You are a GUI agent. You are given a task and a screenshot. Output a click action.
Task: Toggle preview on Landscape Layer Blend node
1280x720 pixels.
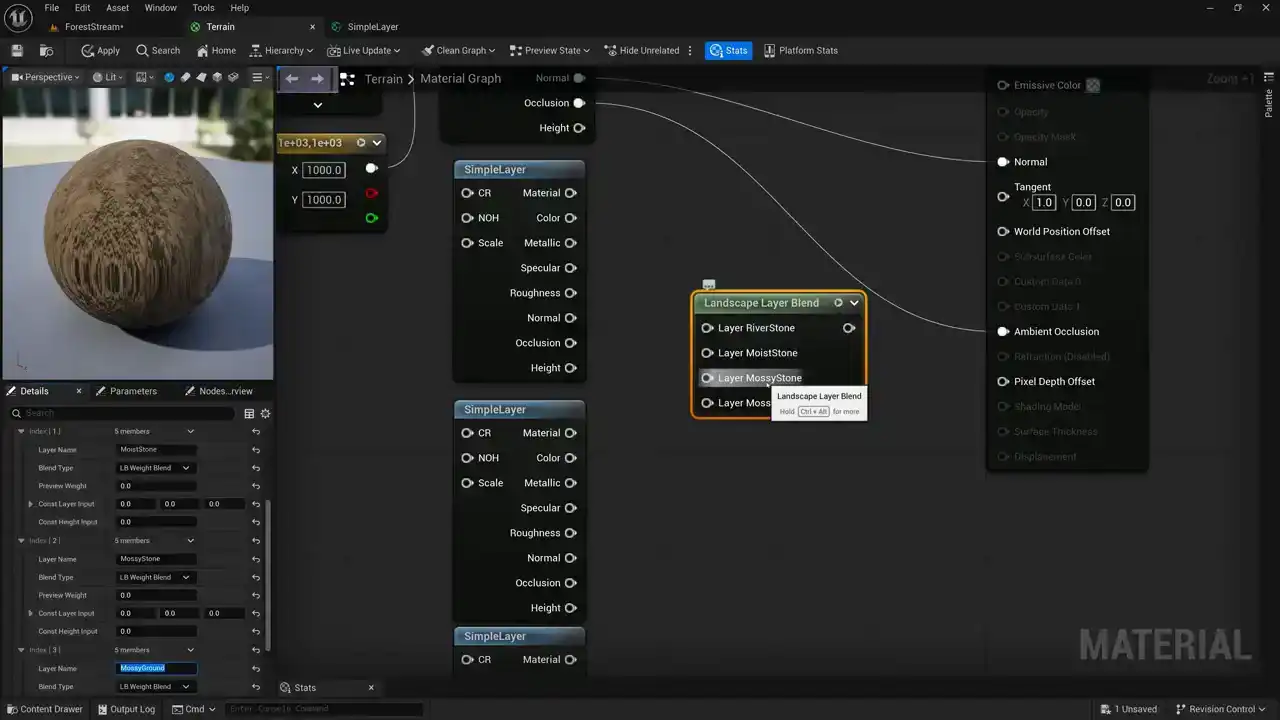838,303
